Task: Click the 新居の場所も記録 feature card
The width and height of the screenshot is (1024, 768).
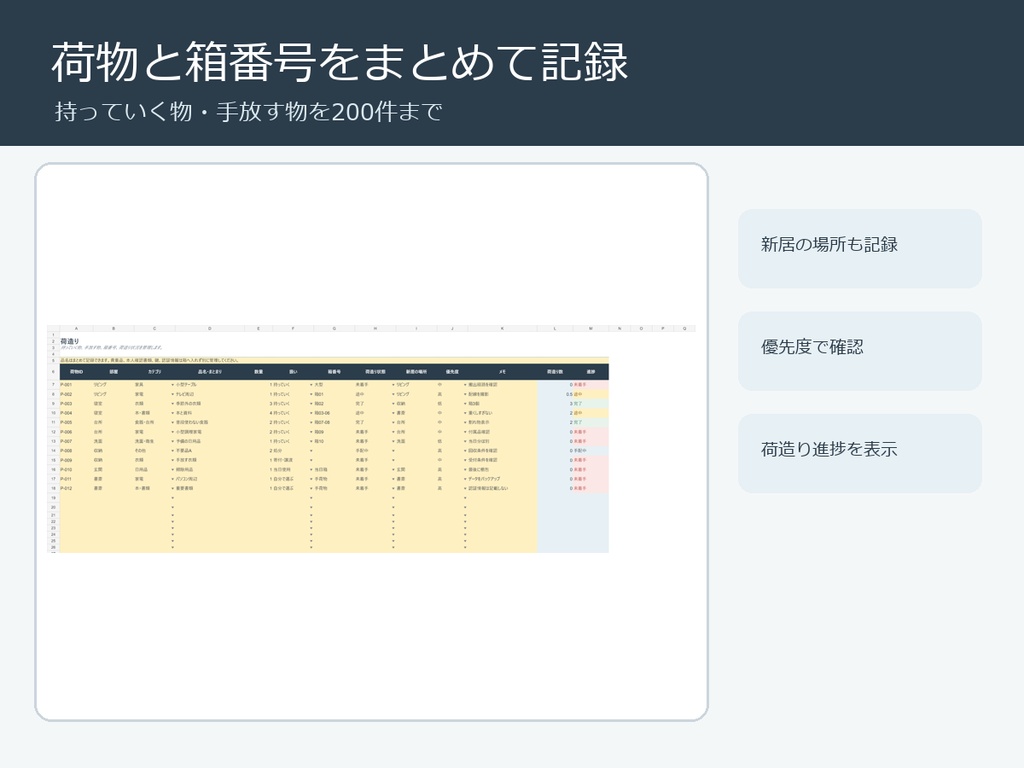Action: (x=859, y=248)
